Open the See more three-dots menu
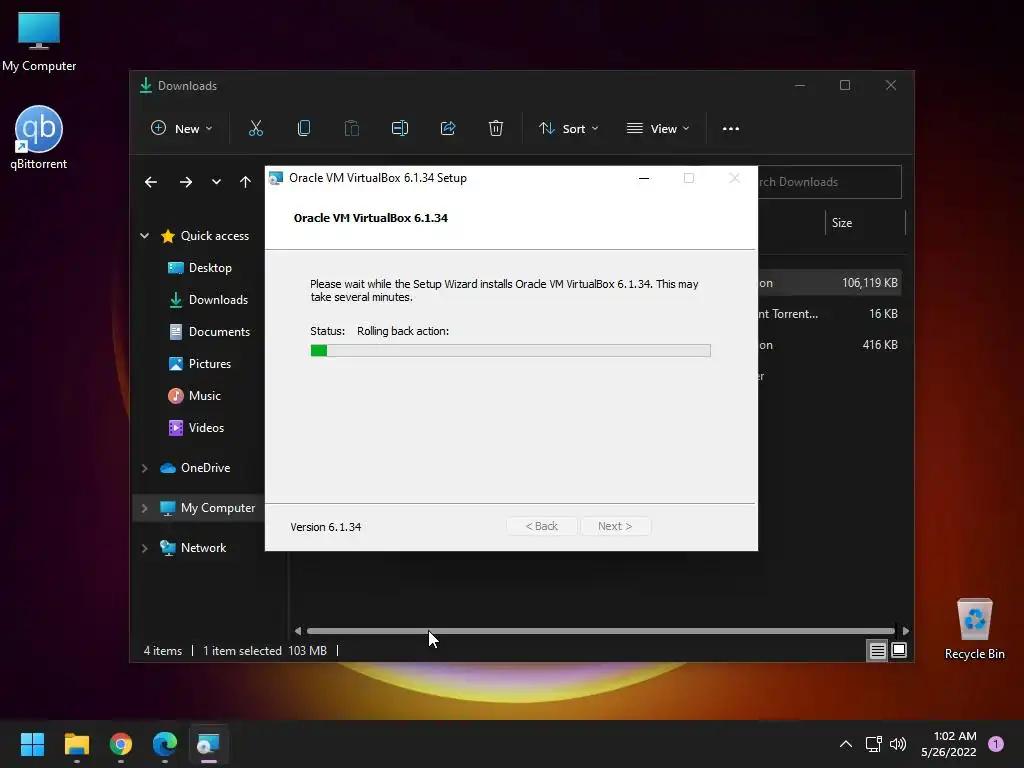Screen dimensions: 1024x768 [731, 129]
